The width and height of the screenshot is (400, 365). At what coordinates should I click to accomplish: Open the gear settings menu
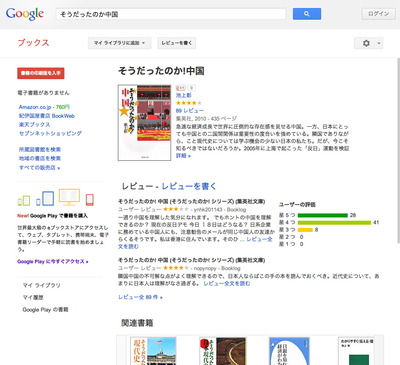pyautogui.click(x=368, y=43)
